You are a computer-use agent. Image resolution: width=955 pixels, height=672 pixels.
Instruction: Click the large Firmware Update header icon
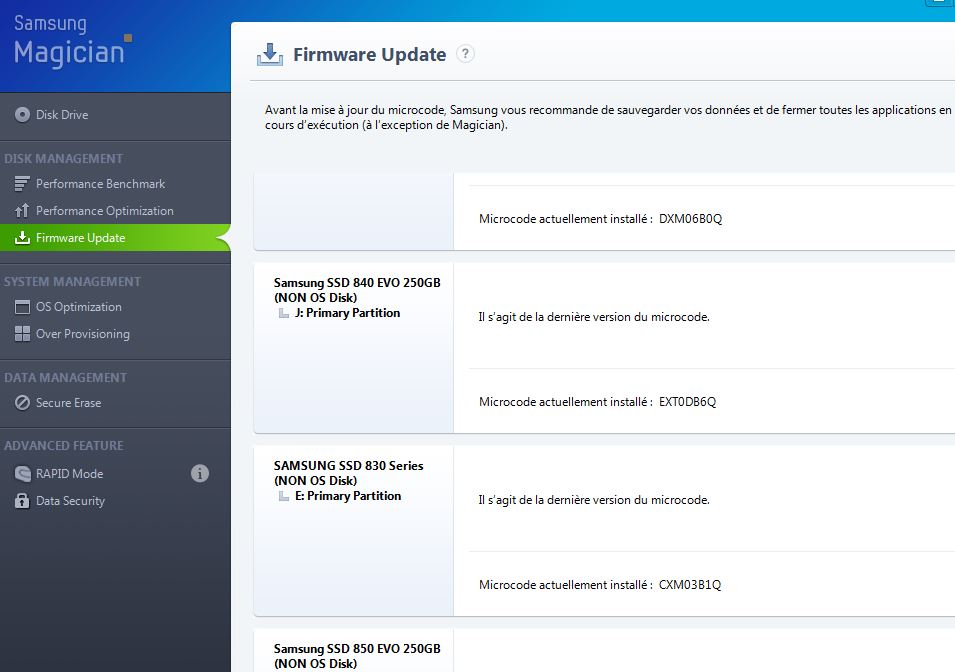[270, 54]
